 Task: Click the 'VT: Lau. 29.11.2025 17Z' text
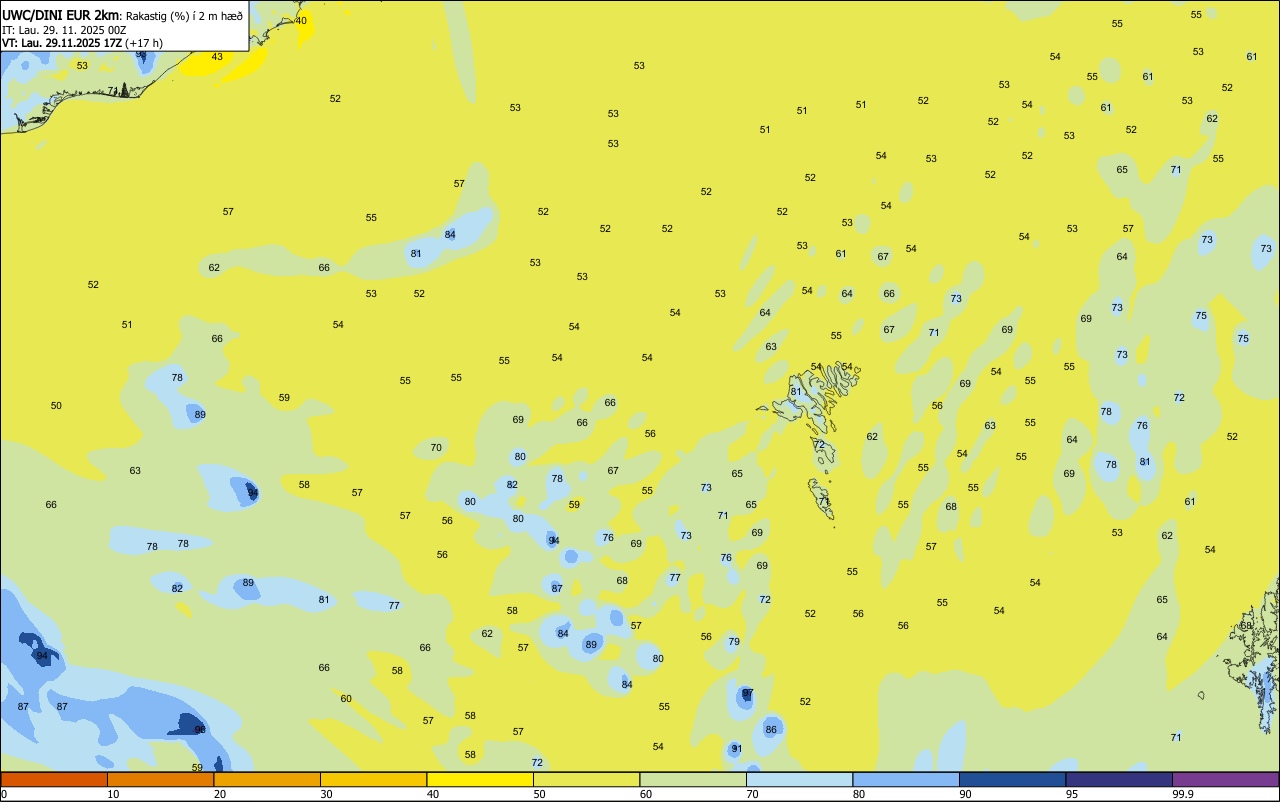tap(62, 43)
